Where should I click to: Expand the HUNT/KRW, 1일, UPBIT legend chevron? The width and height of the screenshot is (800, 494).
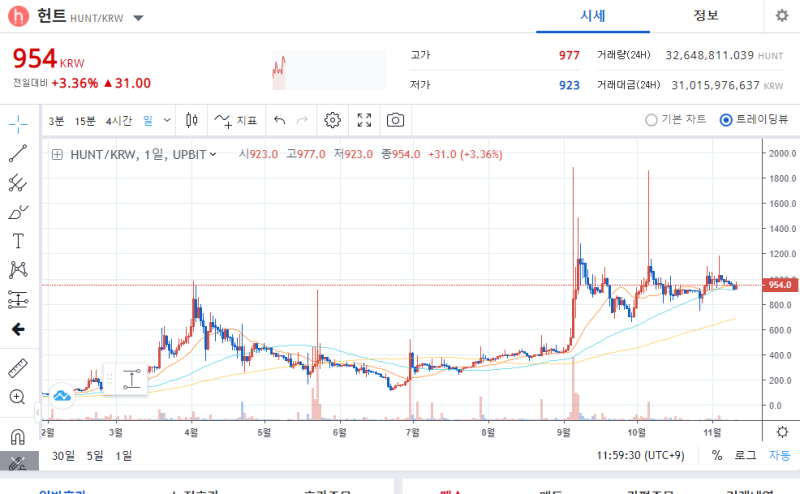click(213, 155)
